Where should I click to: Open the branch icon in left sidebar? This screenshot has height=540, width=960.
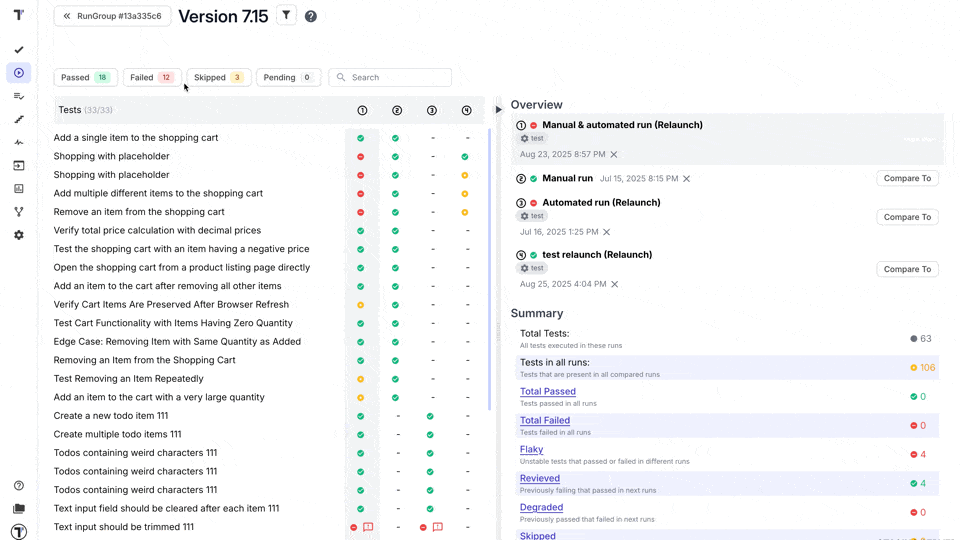[19, 212]
